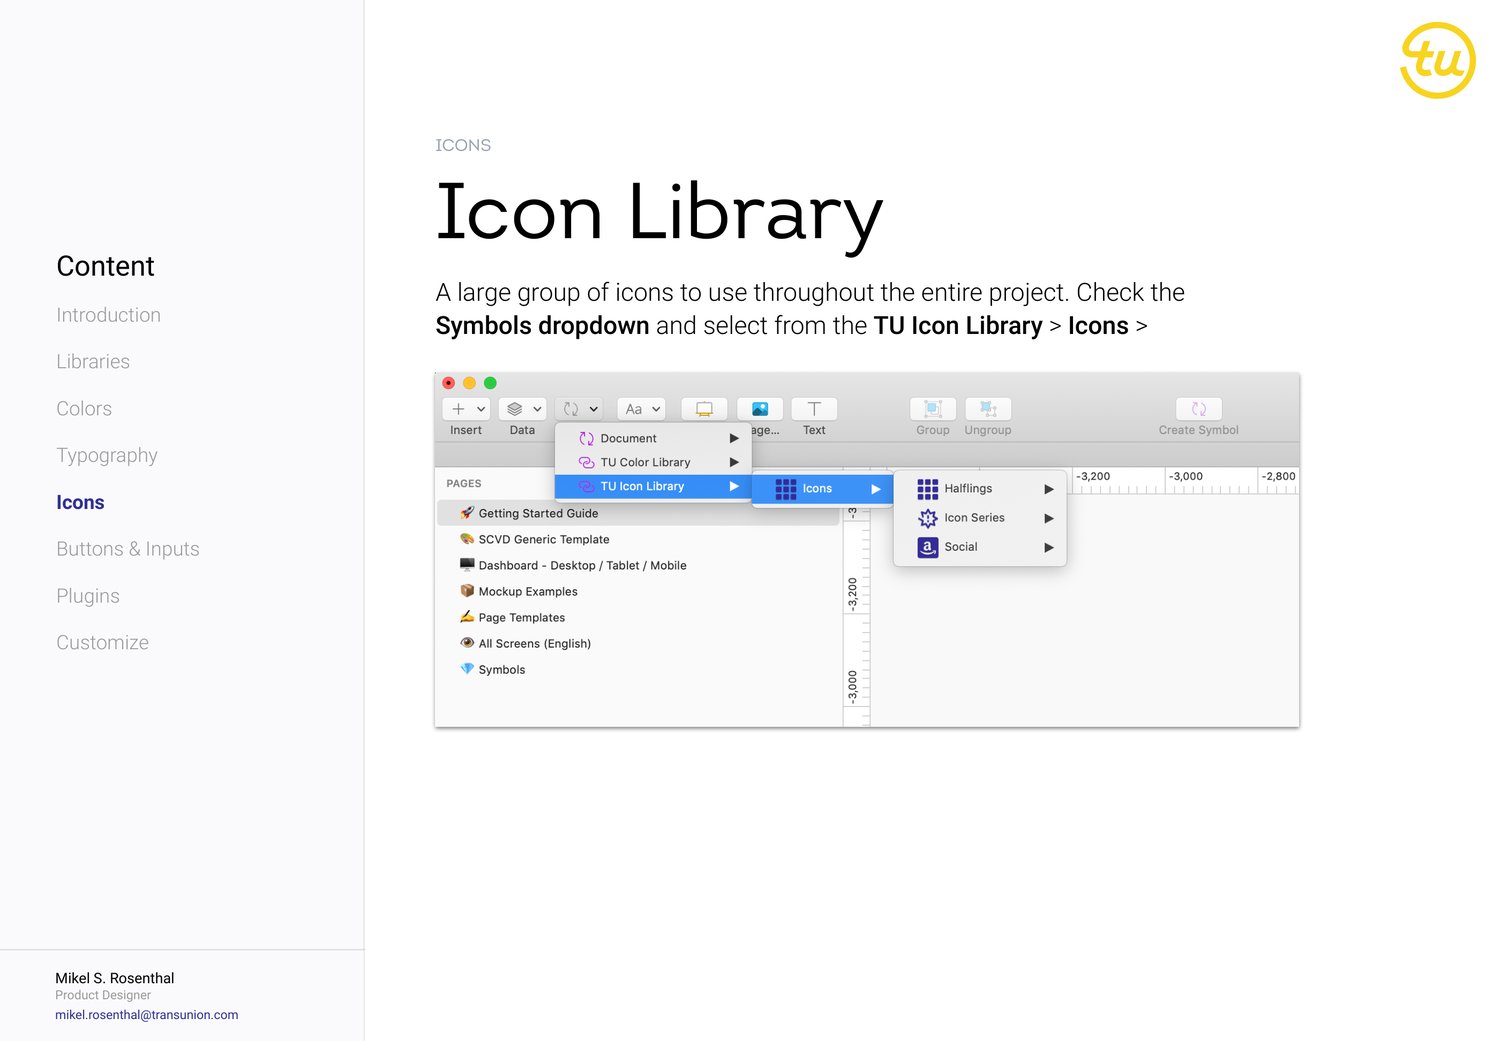Click the TU Color Library link icon

(587, 462)
